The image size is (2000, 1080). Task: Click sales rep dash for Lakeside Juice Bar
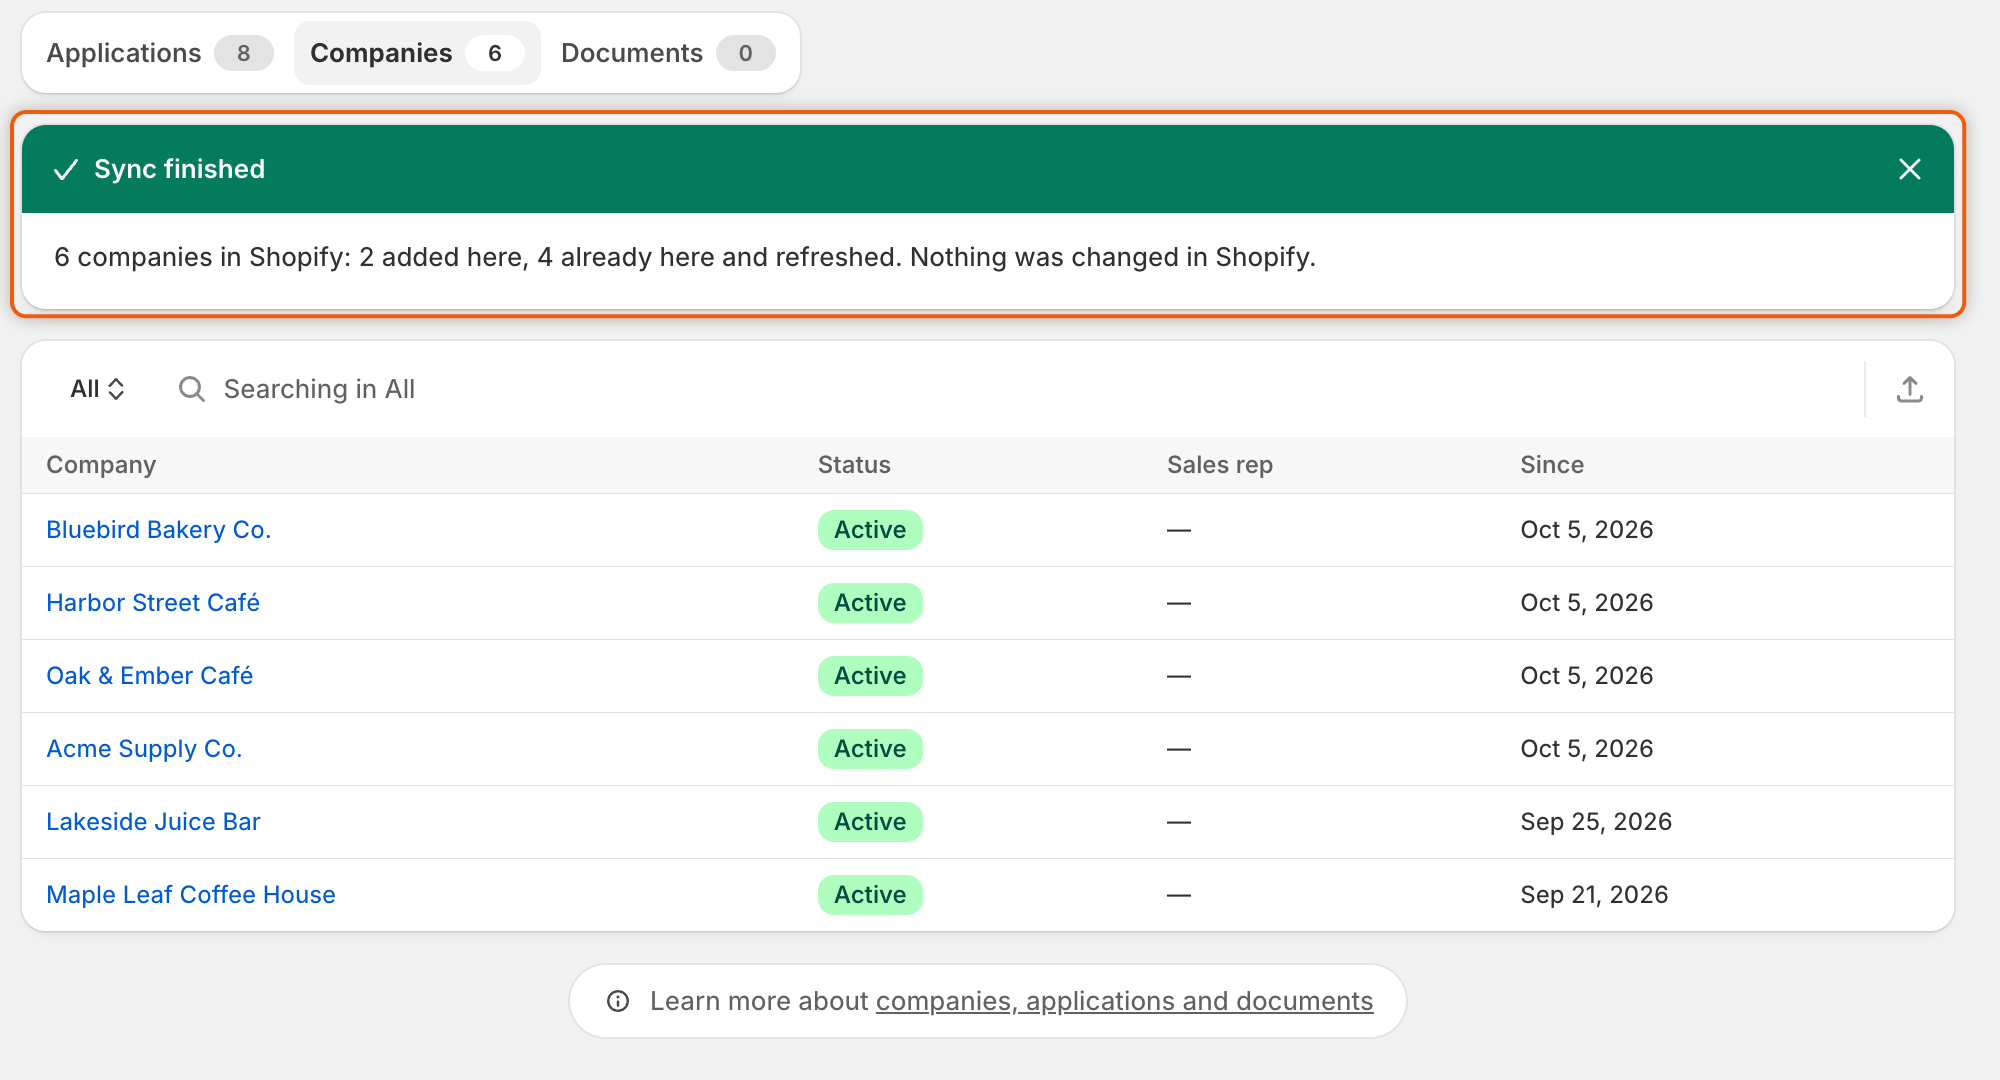pos(1179,822)
